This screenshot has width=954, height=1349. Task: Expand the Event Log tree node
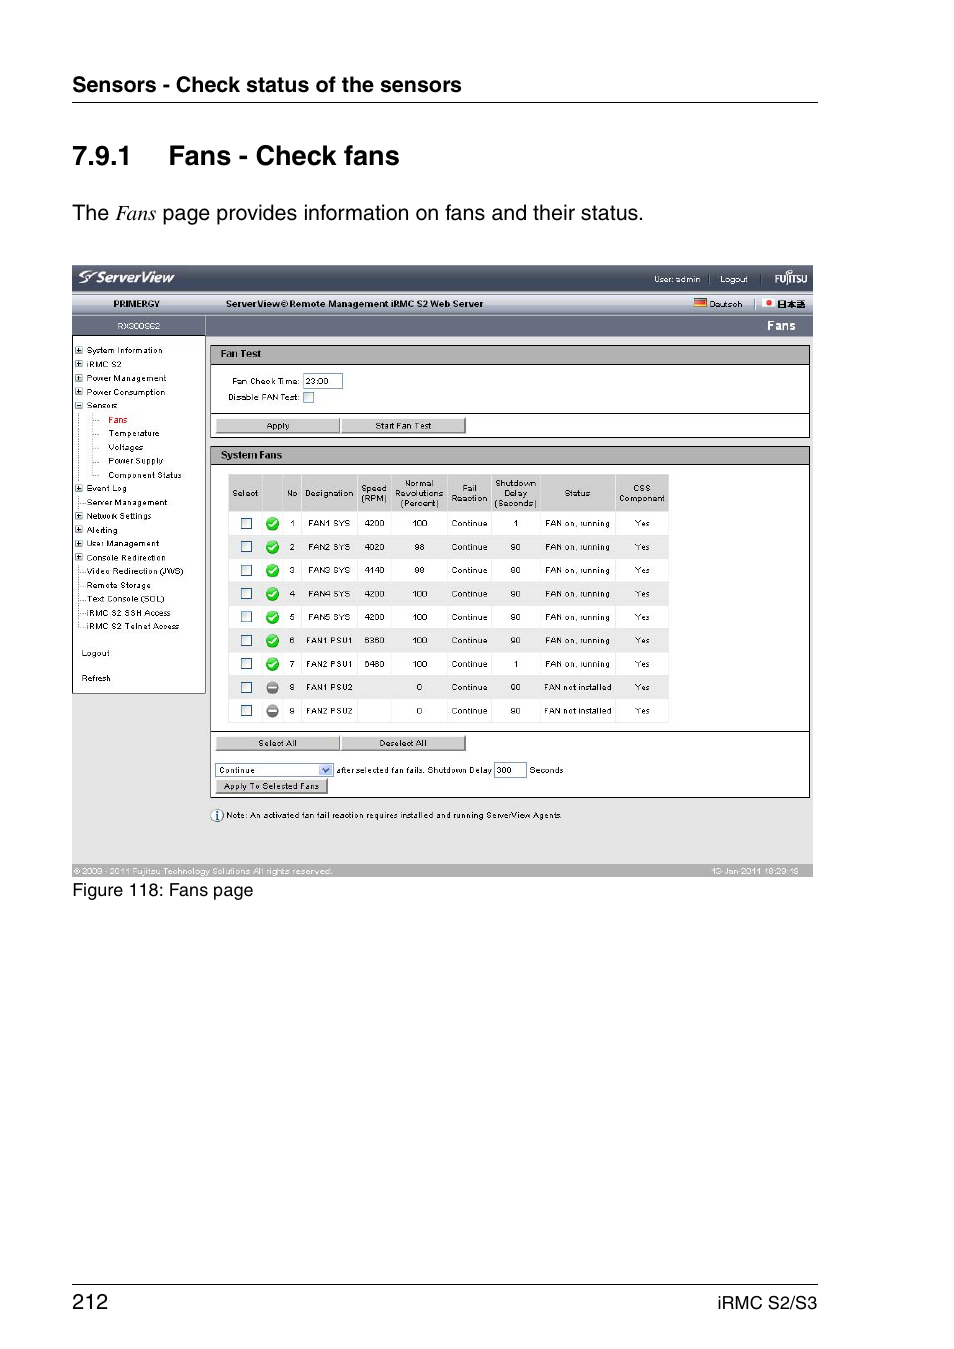tap(79, 489)
